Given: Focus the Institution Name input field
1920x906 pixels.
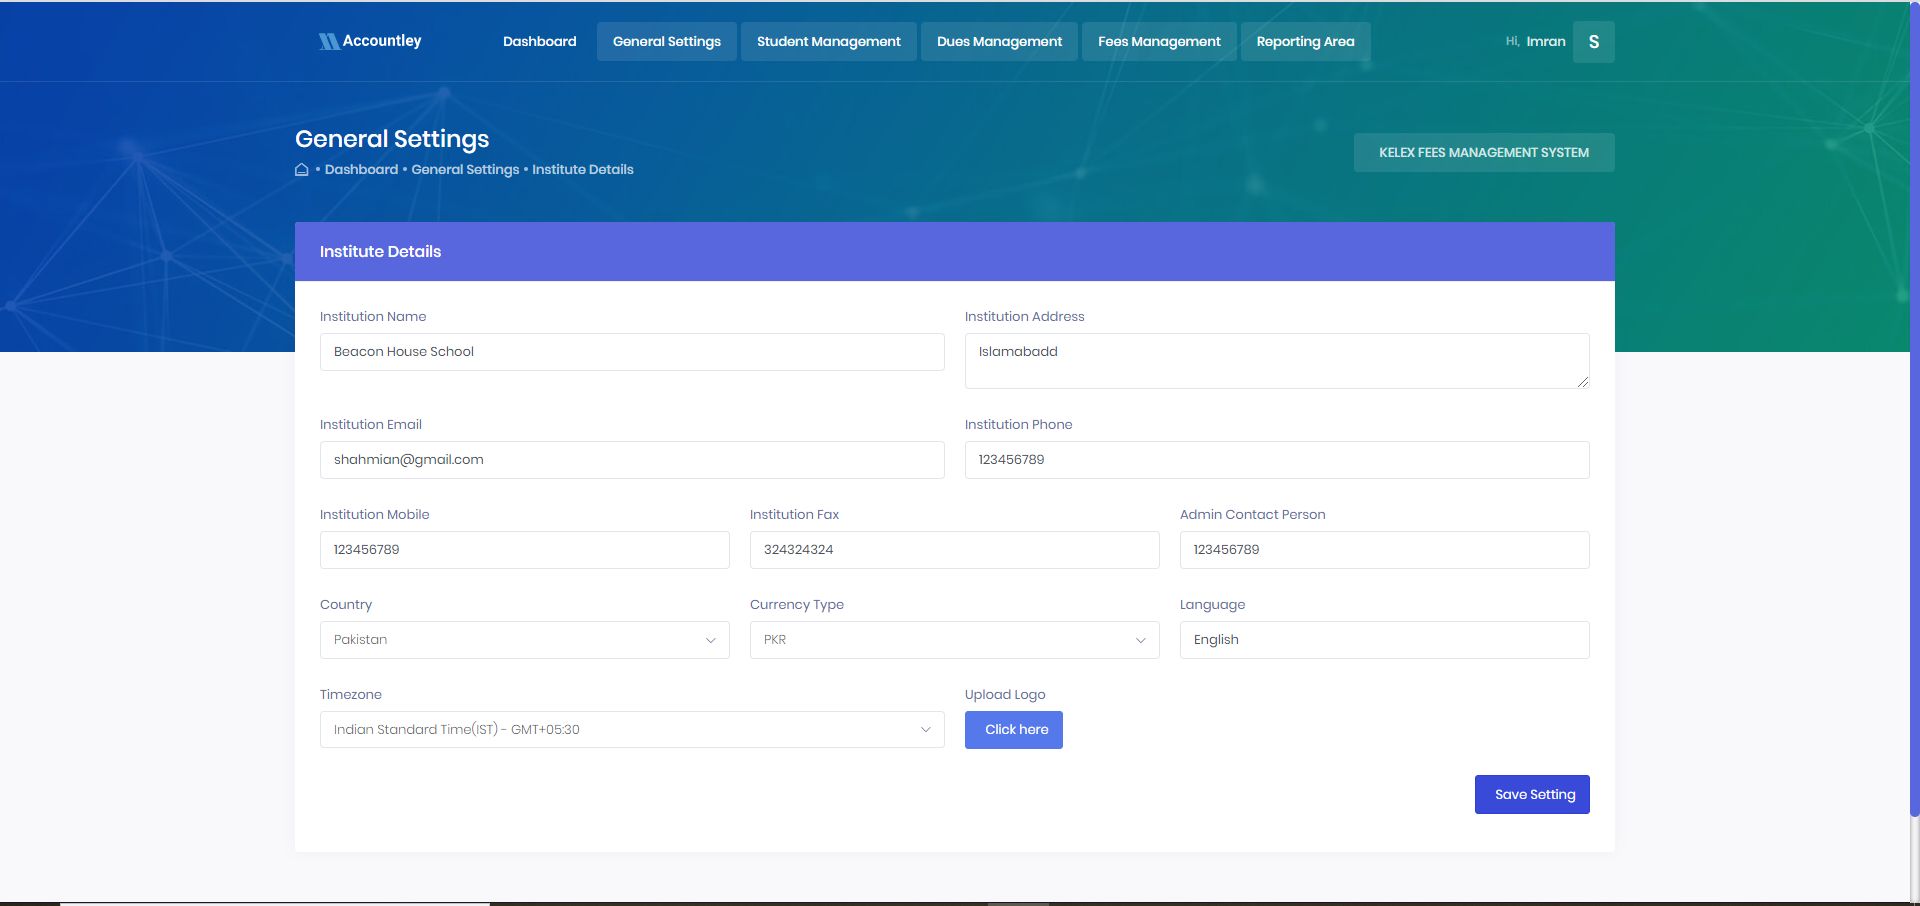Looking at the screenshot, I should (x=631, y=352).
